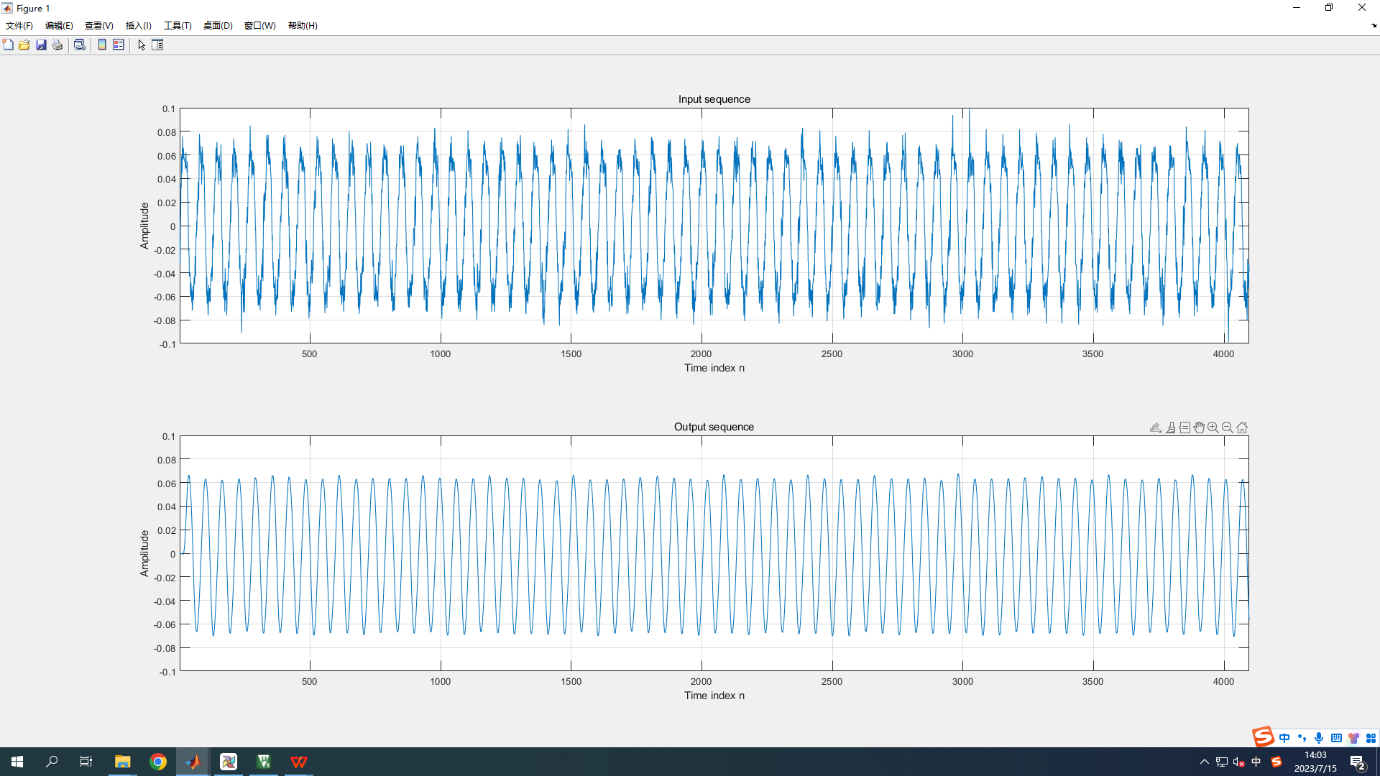The image size is (1380, 776).
Task: Open the 文件(F) menu
Action: click(19, 25)
